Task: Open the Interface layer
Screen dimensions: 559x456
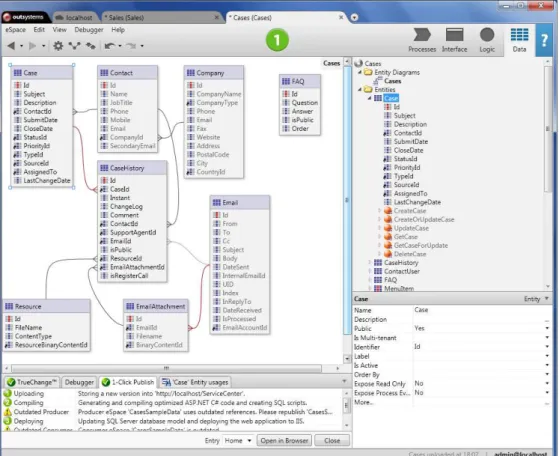Action: [455, 40]
